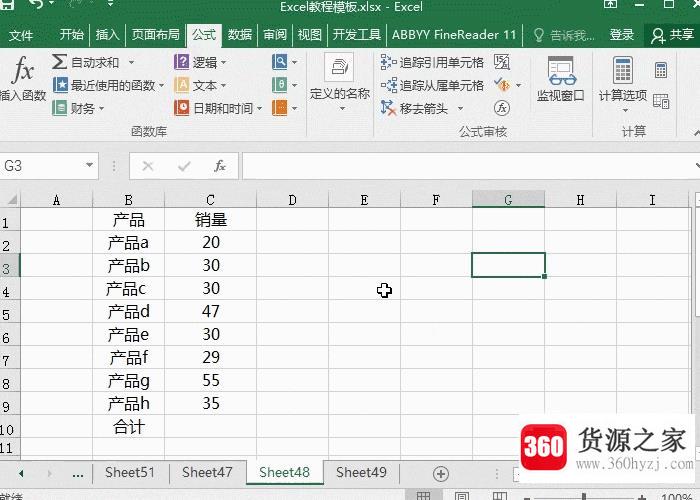This screenshot has height=500, width=700.
Task: Switch to the Page Layout (页面布局) tab
Action: [155, 35]
